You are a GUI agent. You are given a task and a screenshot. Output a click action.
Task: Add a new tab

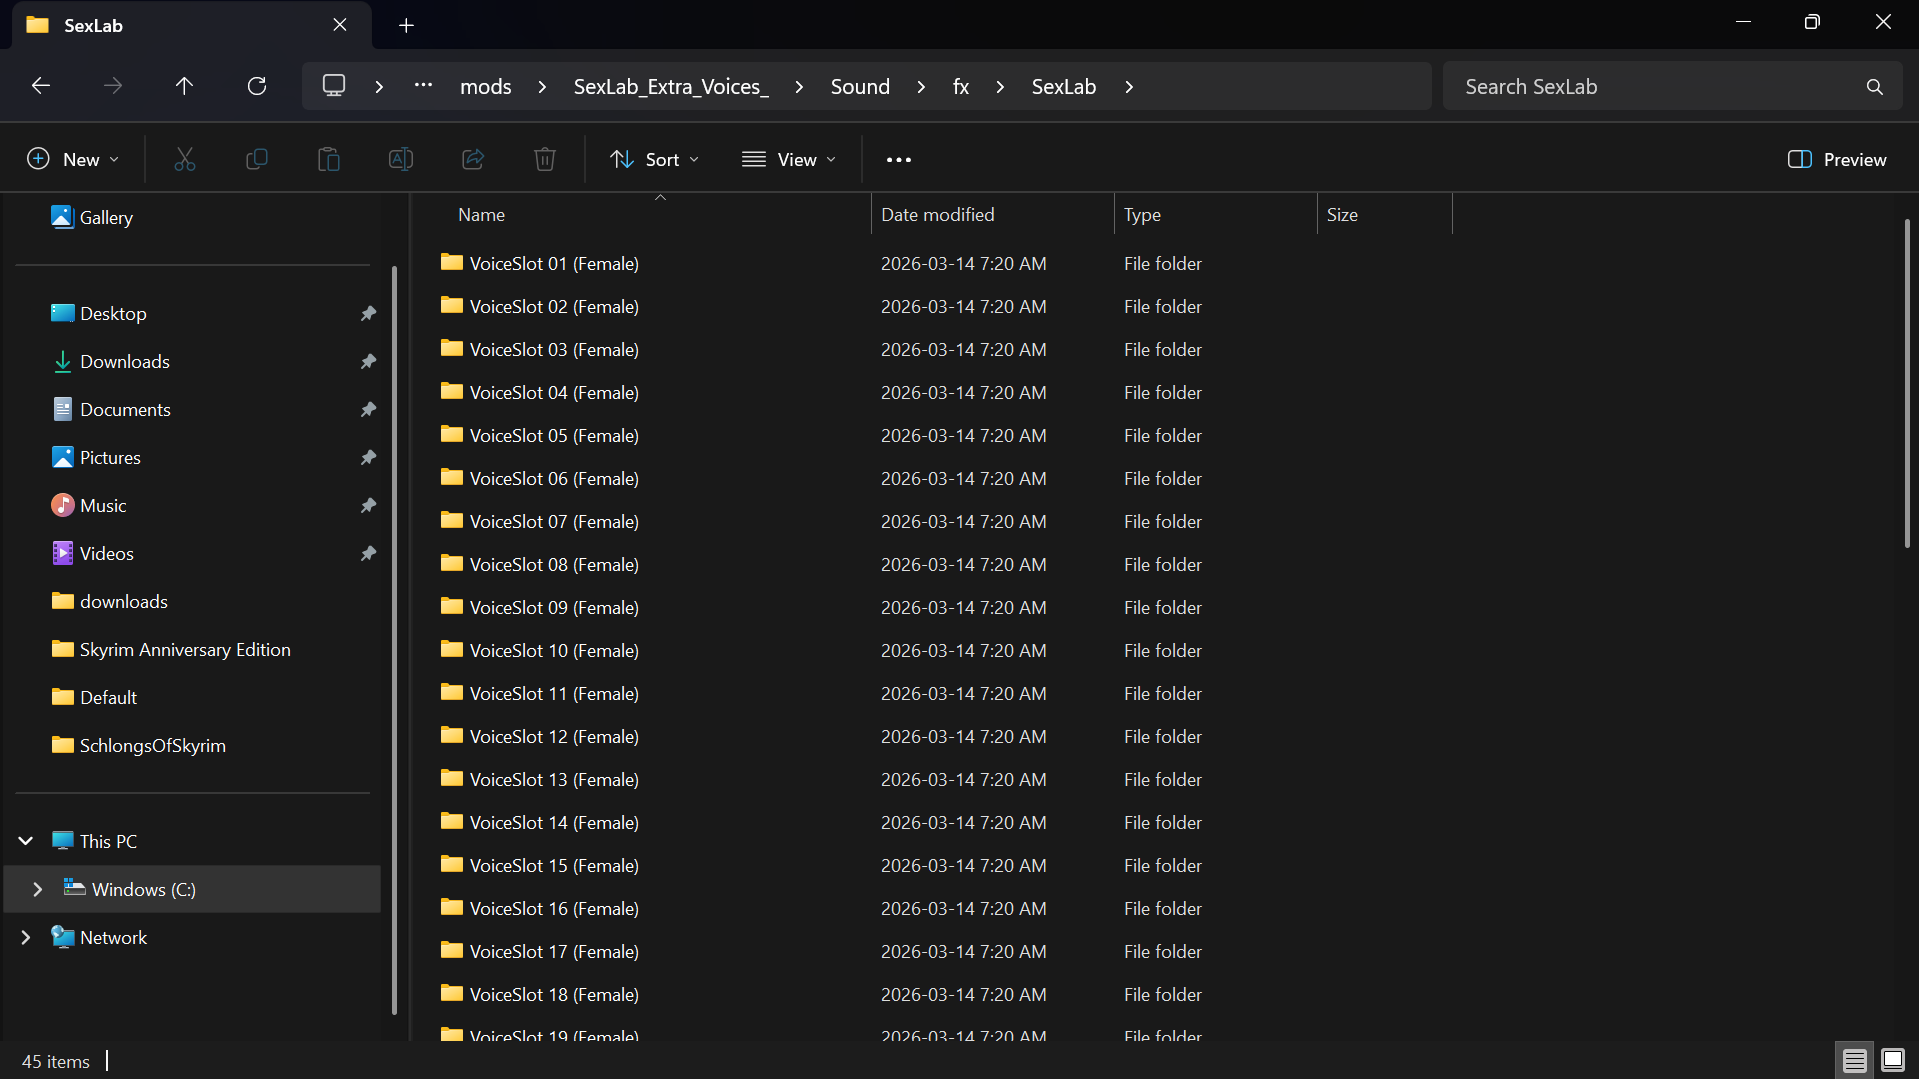tap(406, 26)
